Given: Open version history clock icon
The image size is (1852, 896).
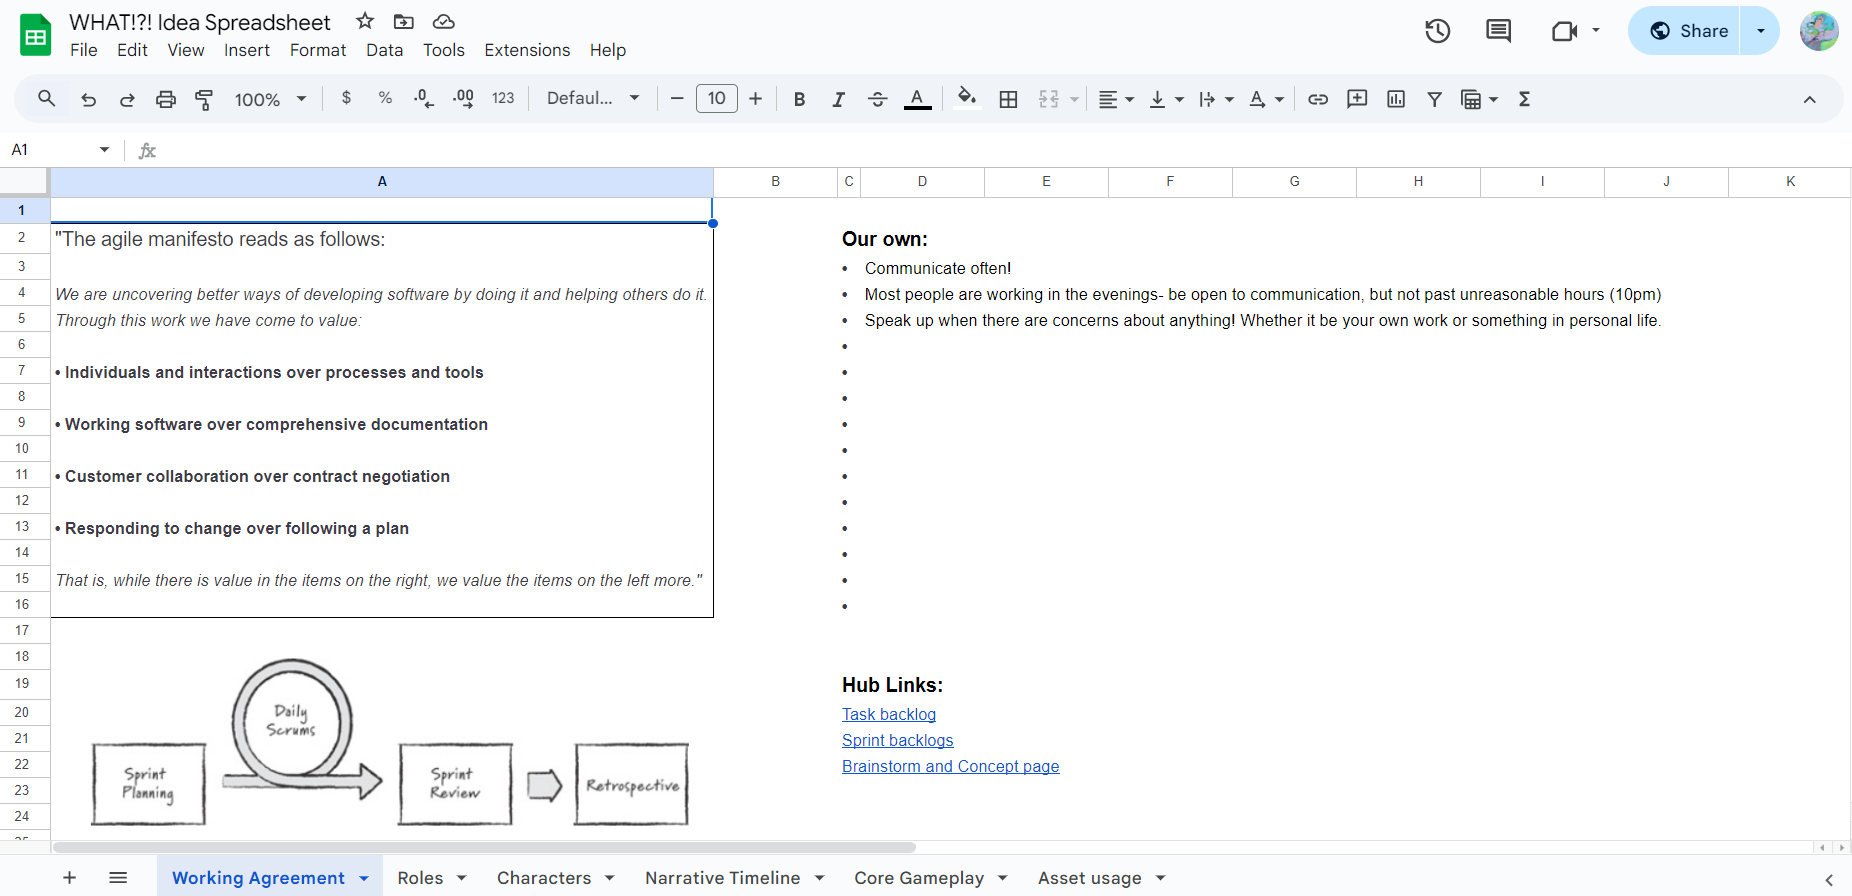Looking at the screenshot, I should click(x=1437, y=31).
